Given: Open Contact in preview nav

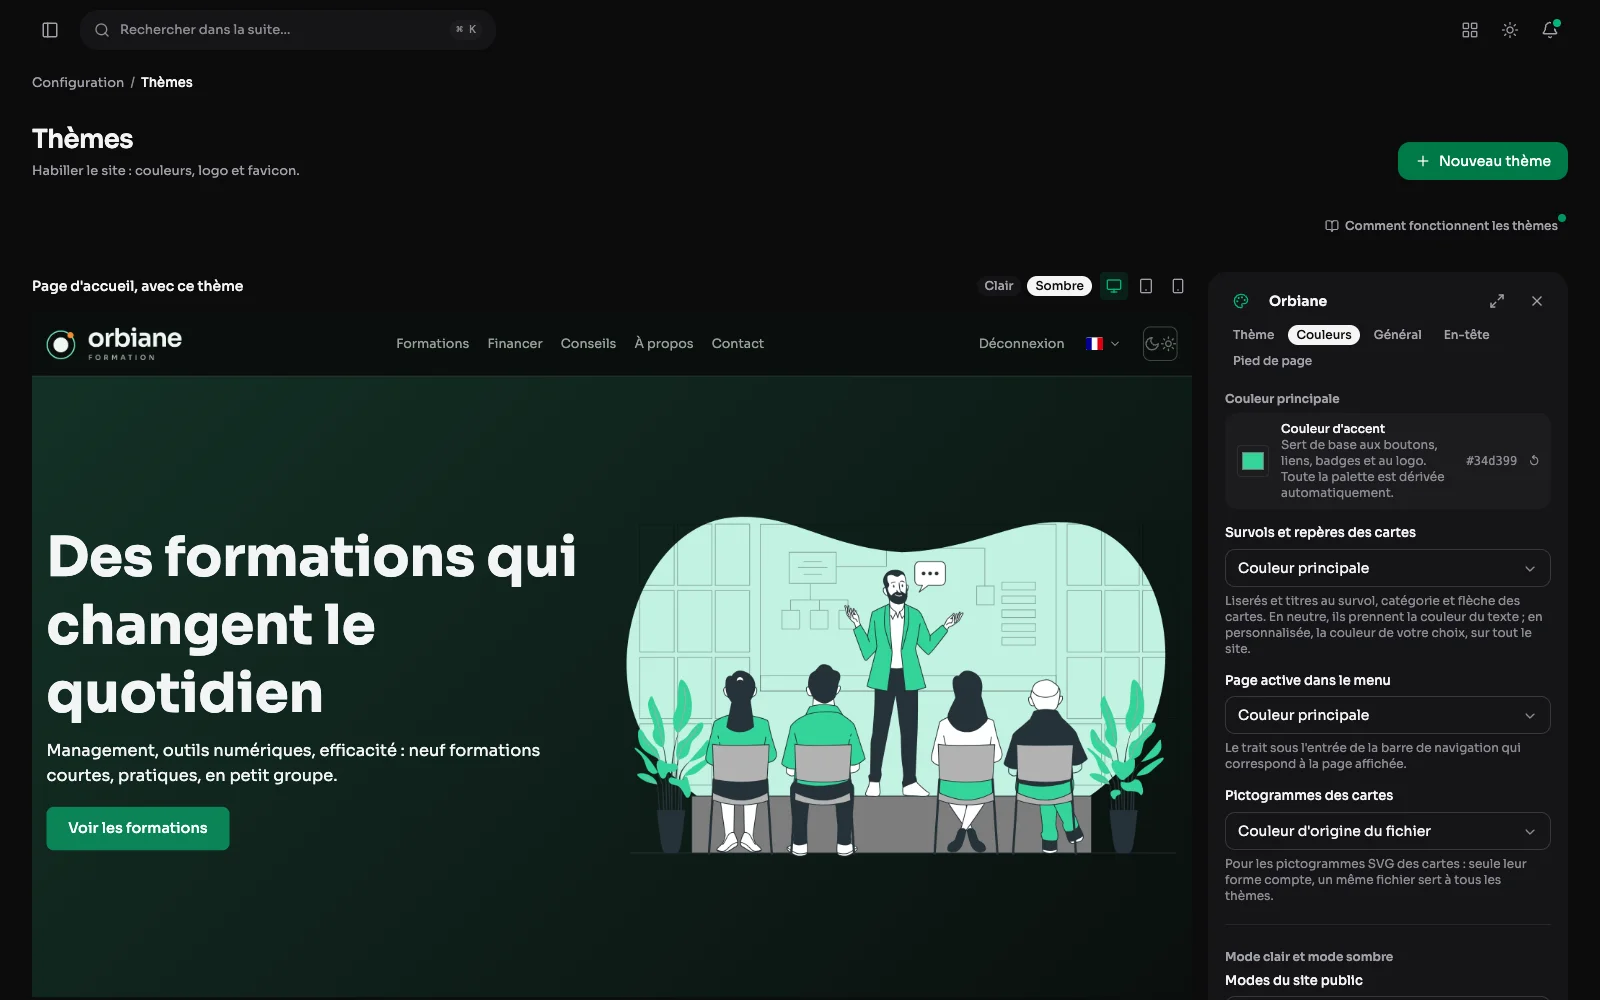Looking at the screenshot, I should tap(738, 344).
